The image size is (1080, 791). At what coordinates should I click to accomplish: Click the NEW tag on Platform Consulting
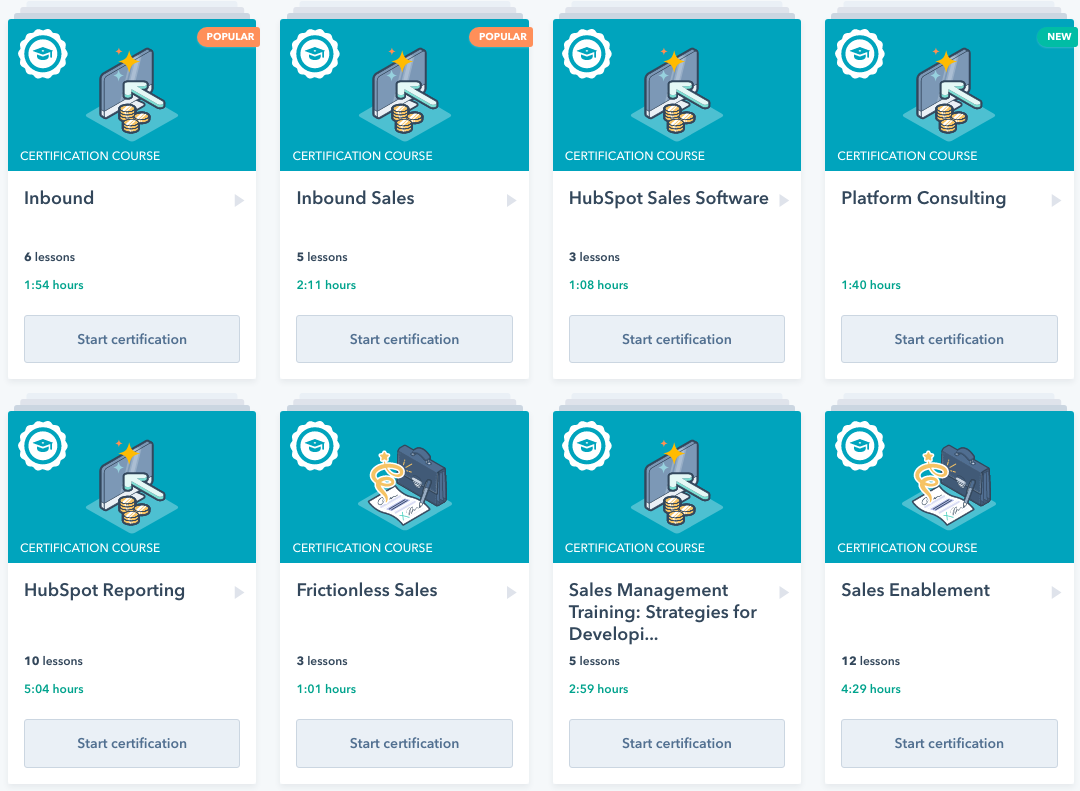(x=1058, y=37)
